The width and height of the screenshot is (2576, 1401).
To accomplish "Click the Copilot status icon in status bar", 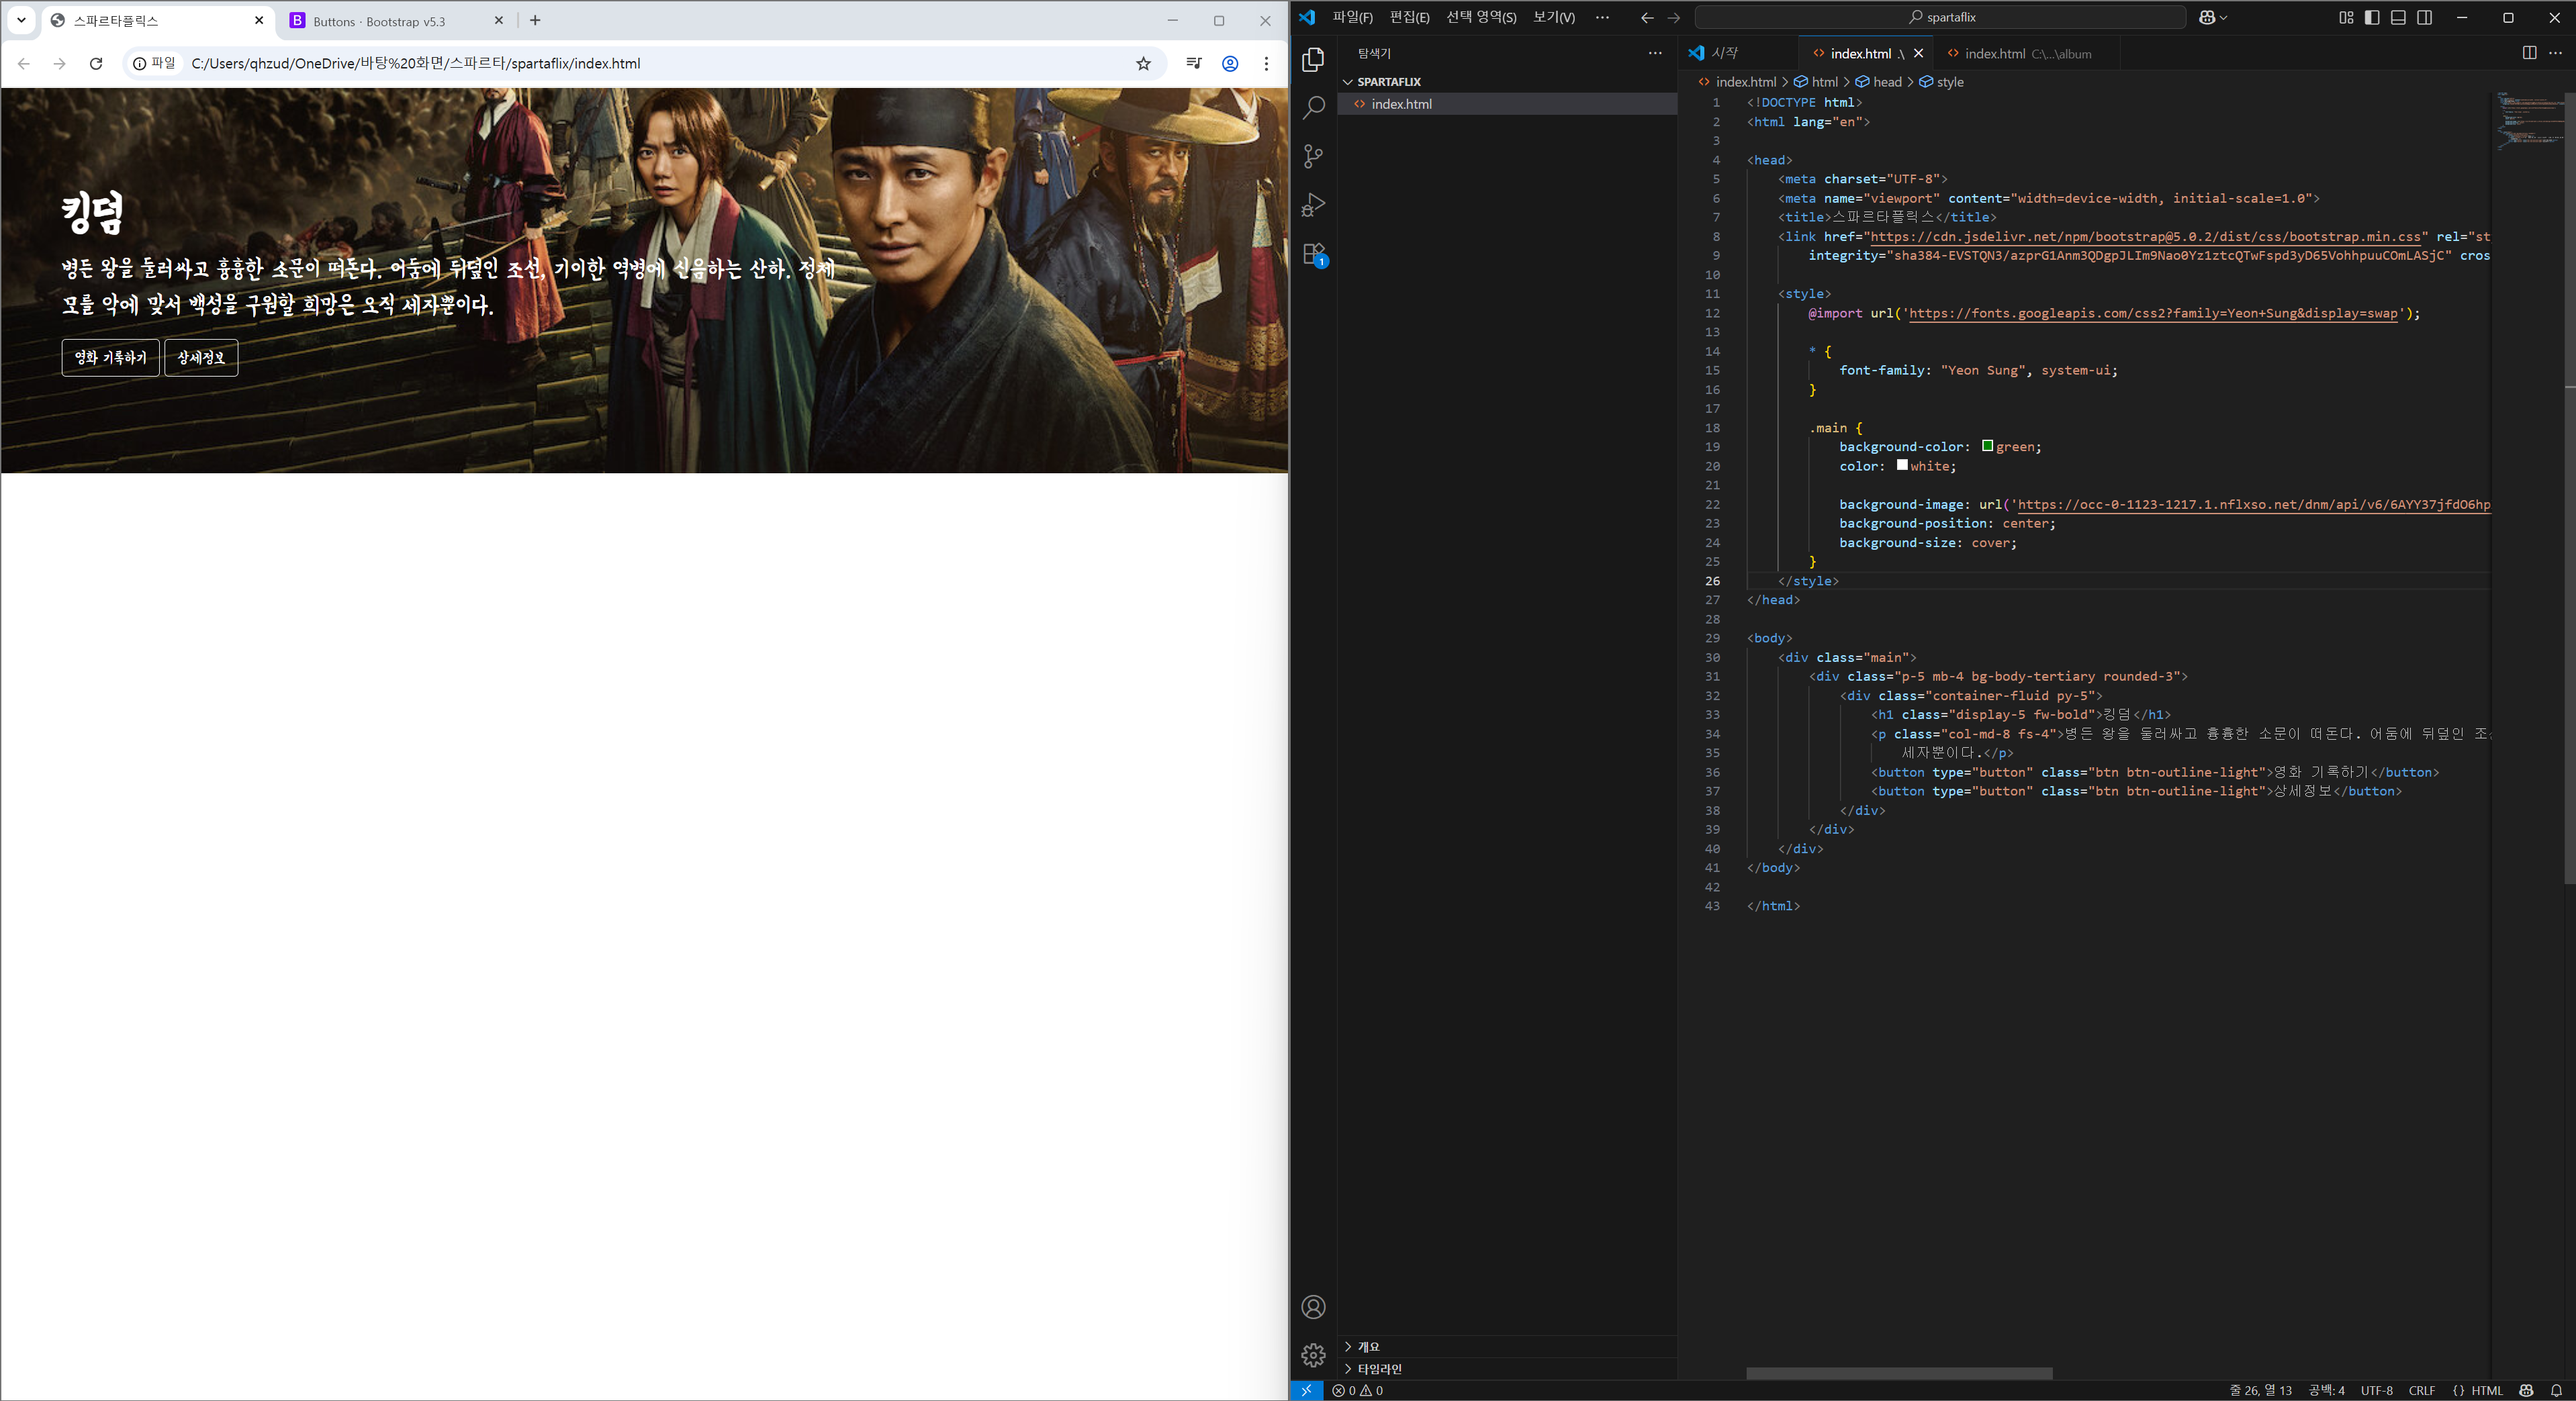I will click(x=2526, y=1390).
